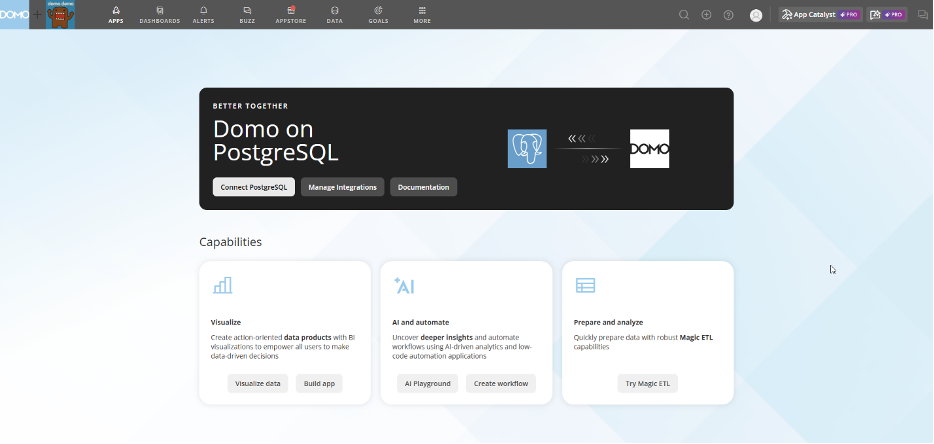Go to Dashboards in the top navigation
This screenshot has width=934, height=444.
pos(160,15)
